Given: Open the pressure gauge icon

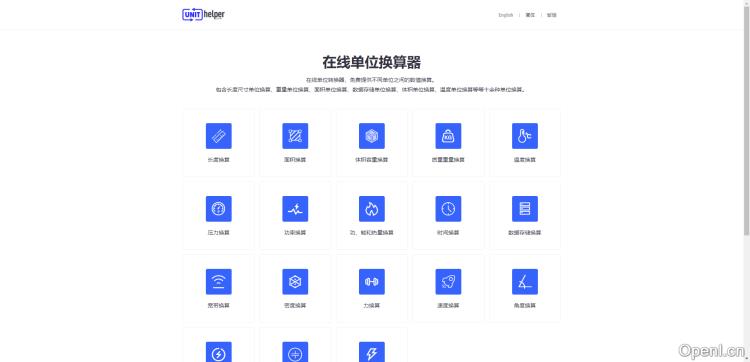Looking at the screenshot, I should [219, 208].
